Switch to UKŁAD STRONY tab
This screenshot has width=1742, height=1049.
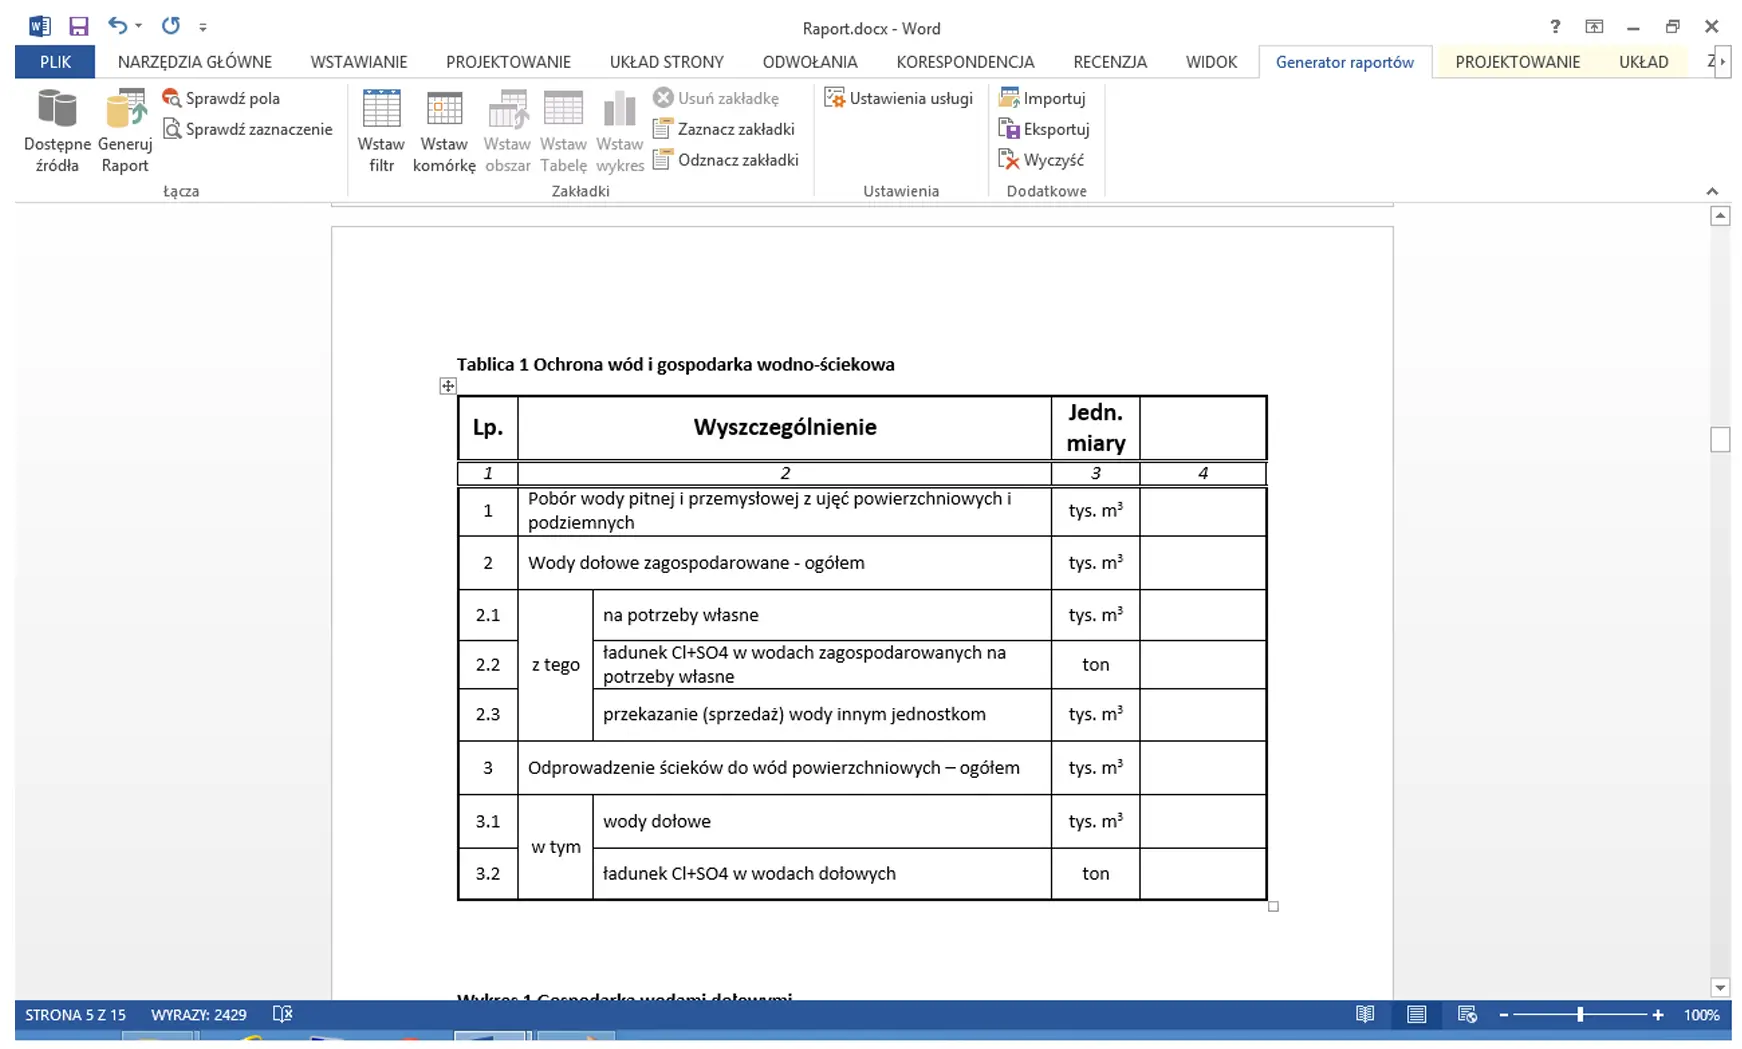click(x=667, y=62)
